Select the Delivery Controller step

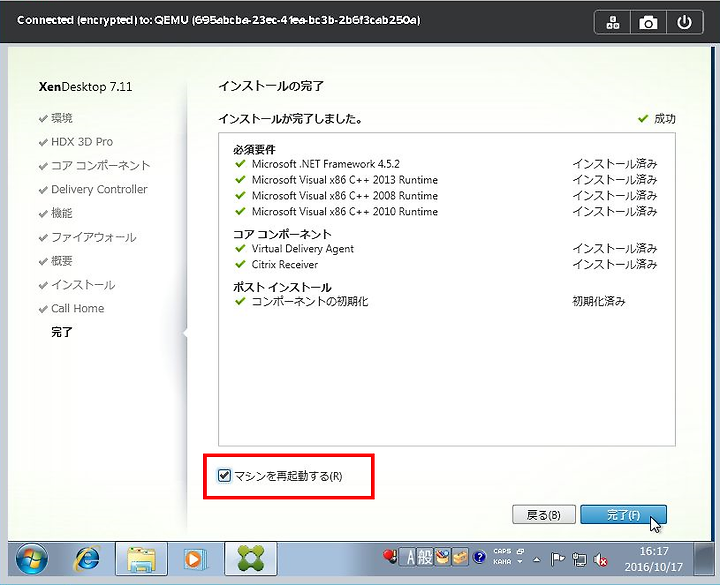[x=99, y=189]
